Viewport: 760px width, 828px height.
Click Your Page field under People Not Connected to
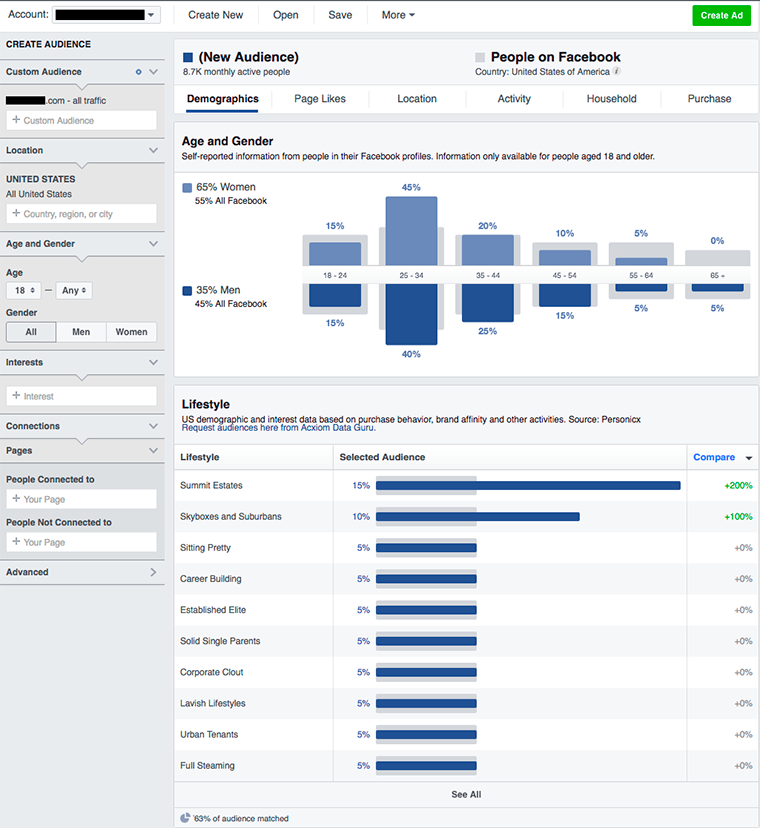[81, 542]
